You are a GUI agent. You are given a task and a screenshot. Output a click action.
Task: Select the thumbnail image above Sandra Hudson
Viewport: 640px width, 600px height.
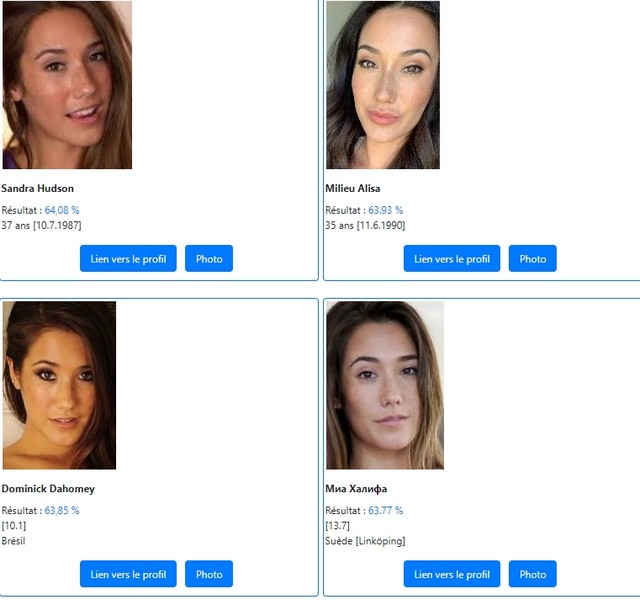tap(67, 84)
